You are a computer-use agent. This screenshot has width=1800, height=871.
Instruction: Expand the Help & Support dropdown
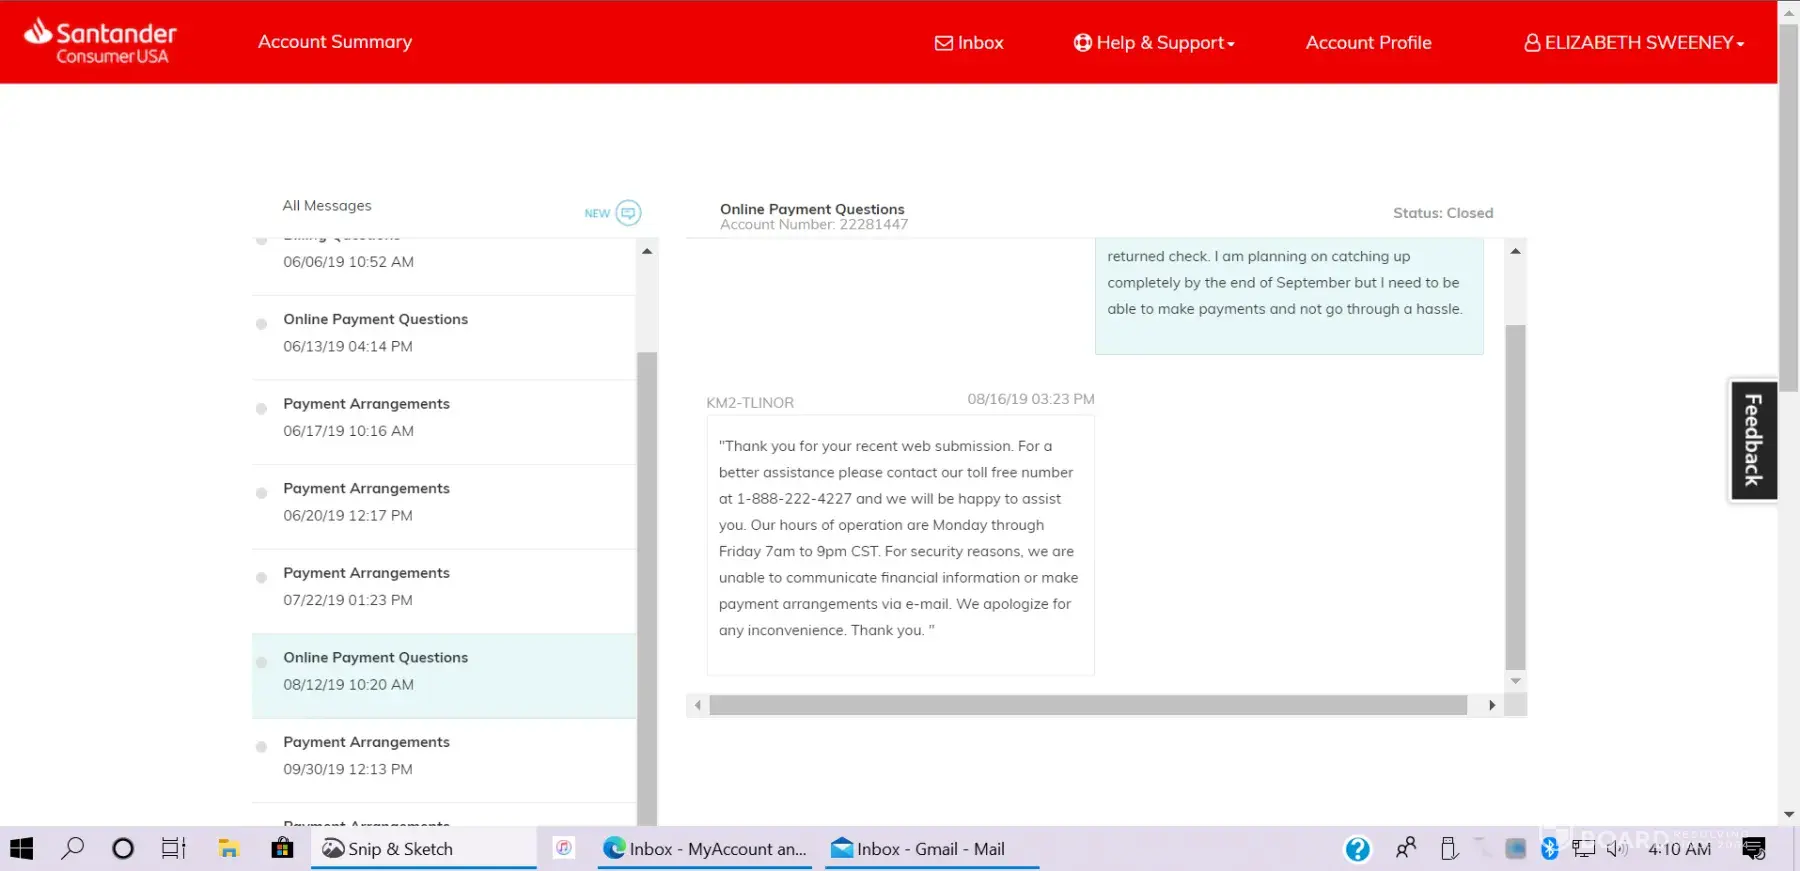point(1154,43)
